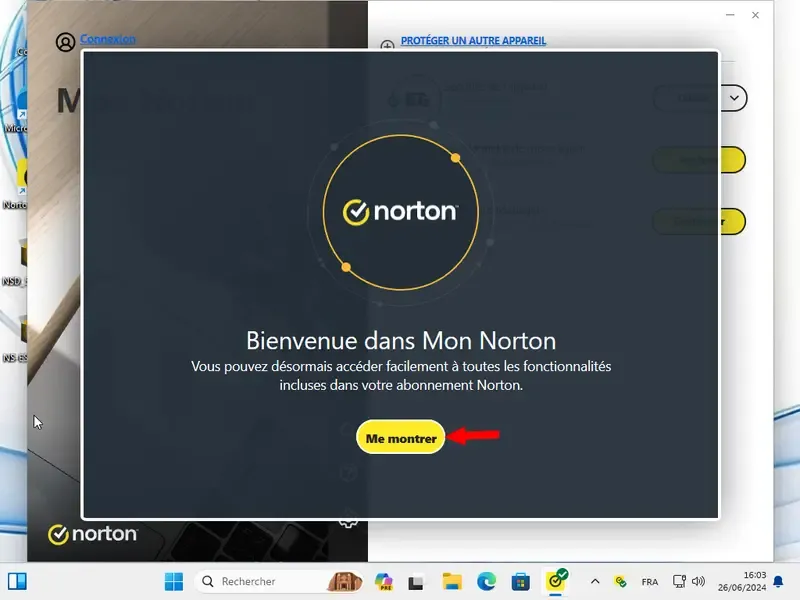Select the Norton app taskbar icon
The image size is (800, 600).
556,581
